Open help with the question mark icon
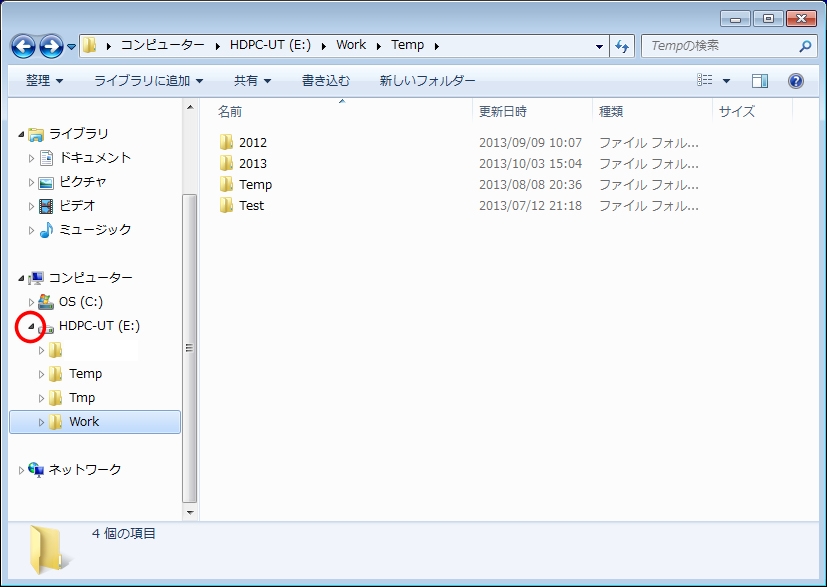Screen dimensions: 827x587 pos(795,81)
